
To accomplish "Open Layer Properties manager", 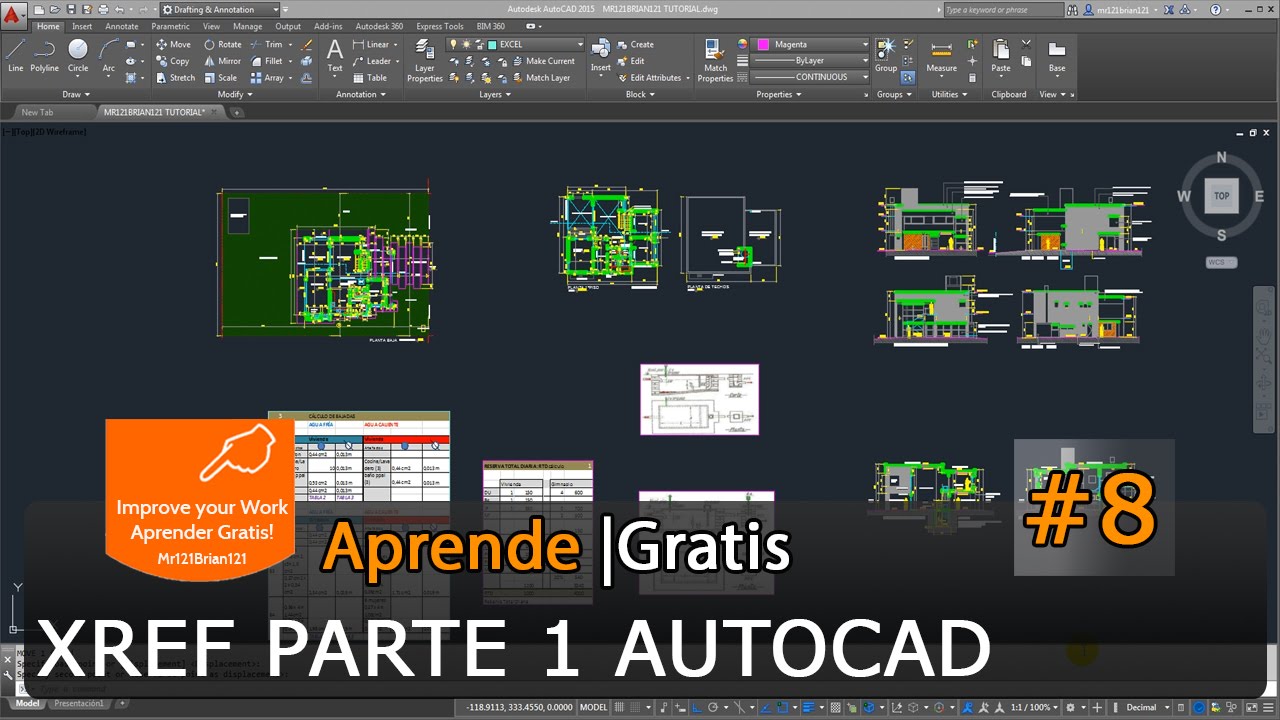I will (x=424, y=62).
